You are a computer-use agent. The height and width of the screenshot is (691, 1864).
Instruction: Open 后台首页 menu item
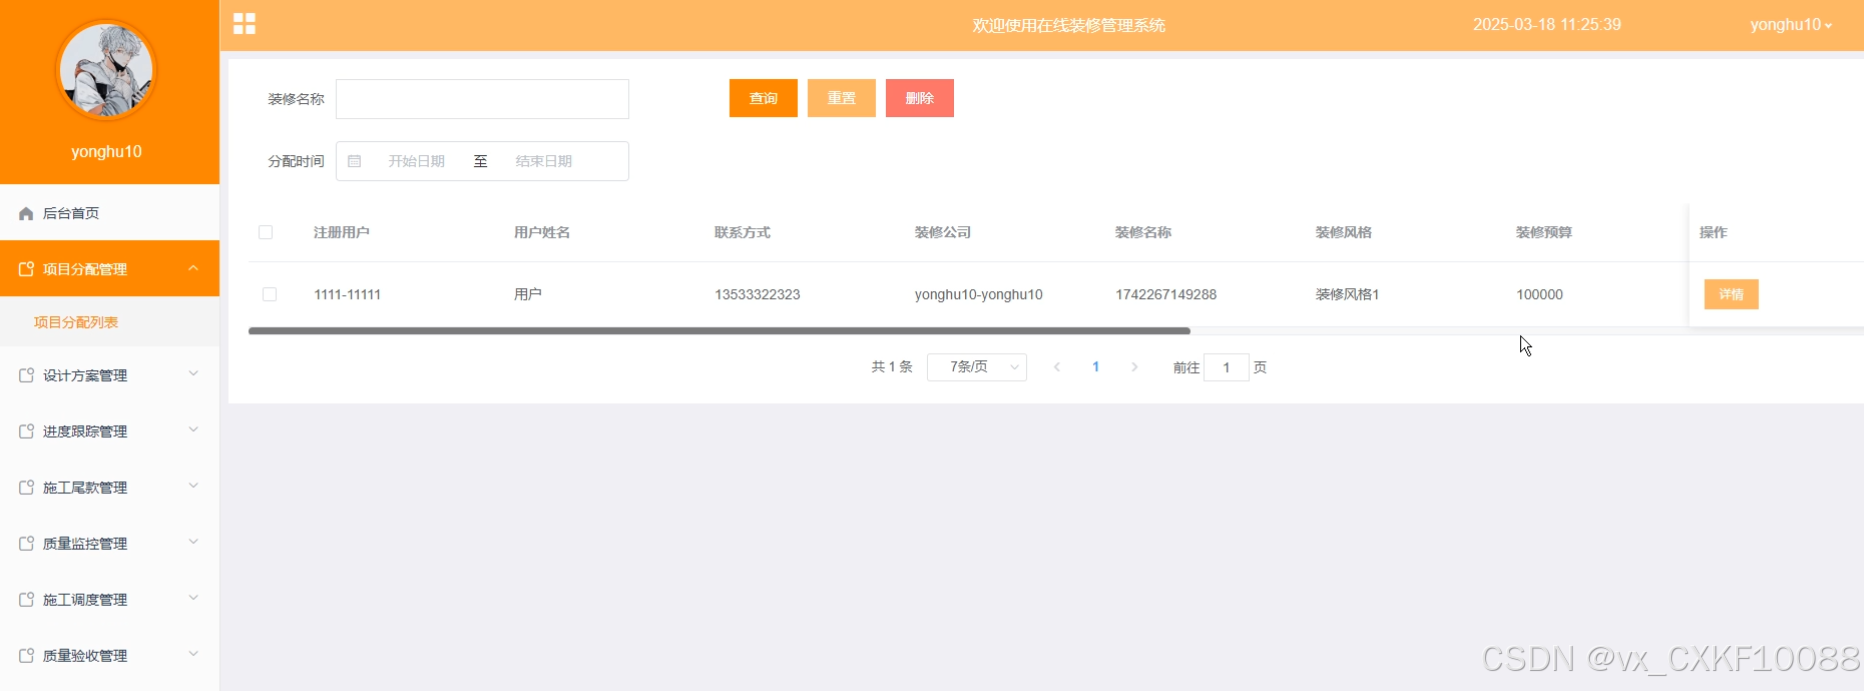coord(110,213)
